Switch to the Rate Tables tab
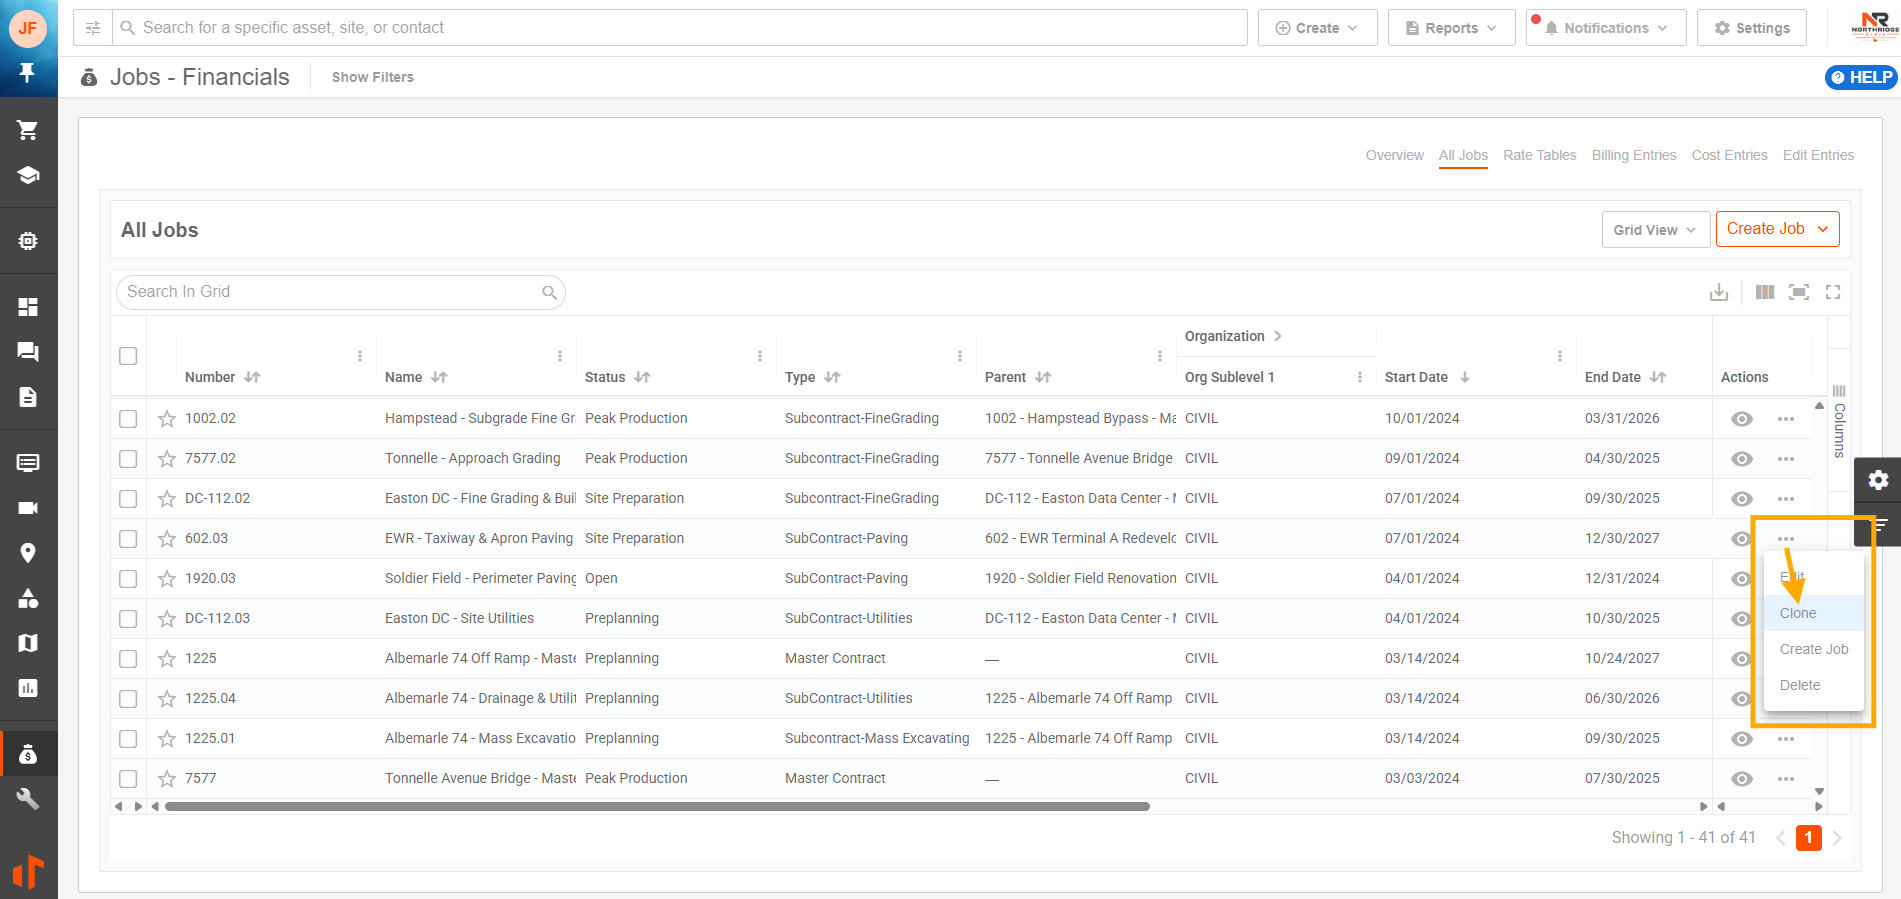The width and height of the screenshot is (1901, 899). click(1539, 155)
